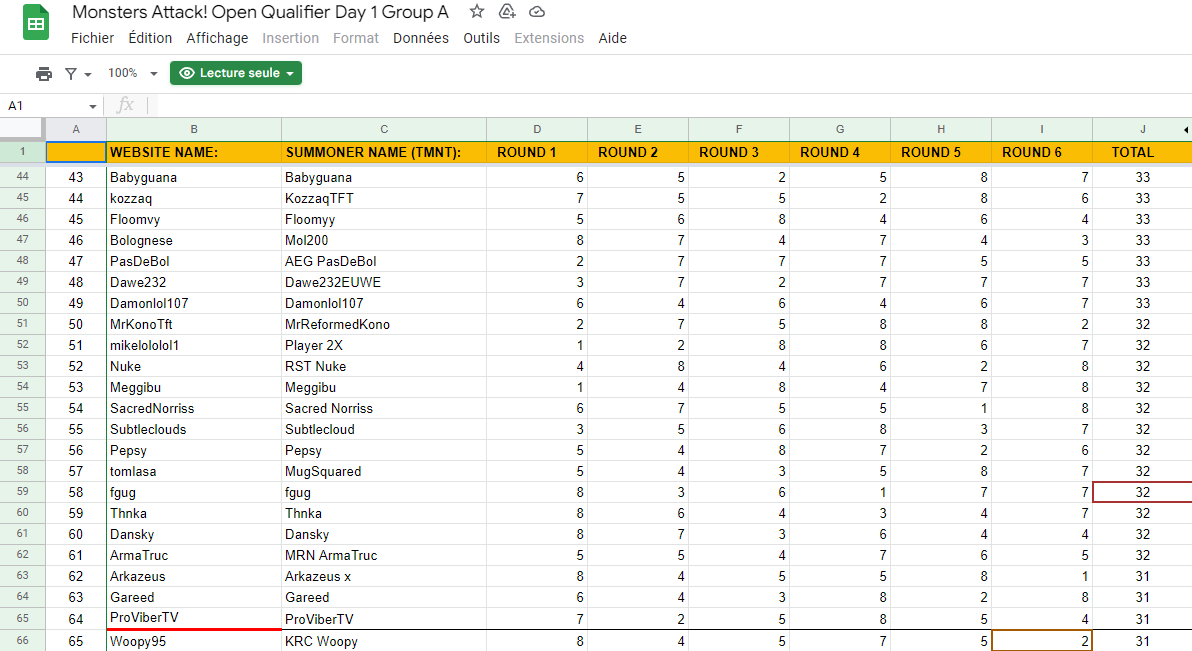Select the Thnka website name cell

(x=194, y=513)
